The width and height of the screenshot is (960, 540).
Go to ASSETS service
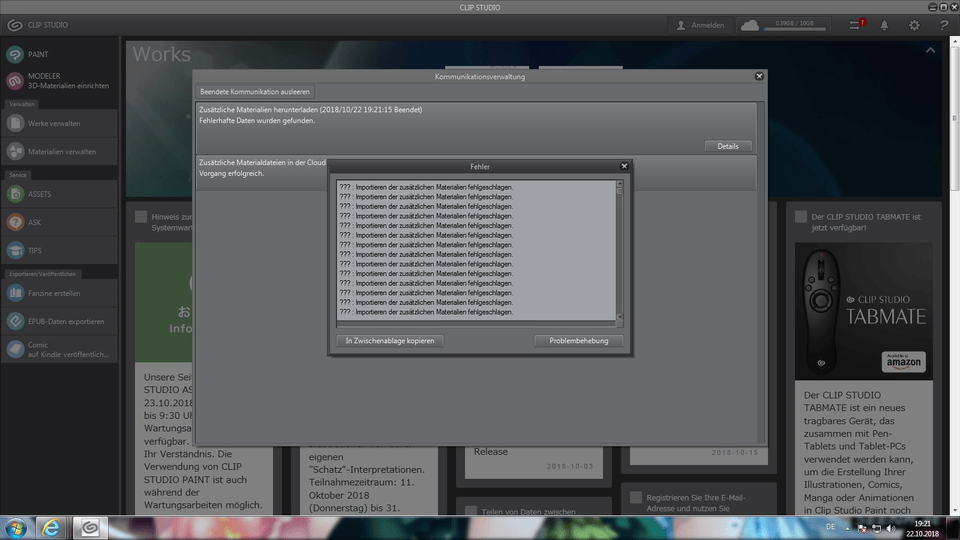click(59, 194)
